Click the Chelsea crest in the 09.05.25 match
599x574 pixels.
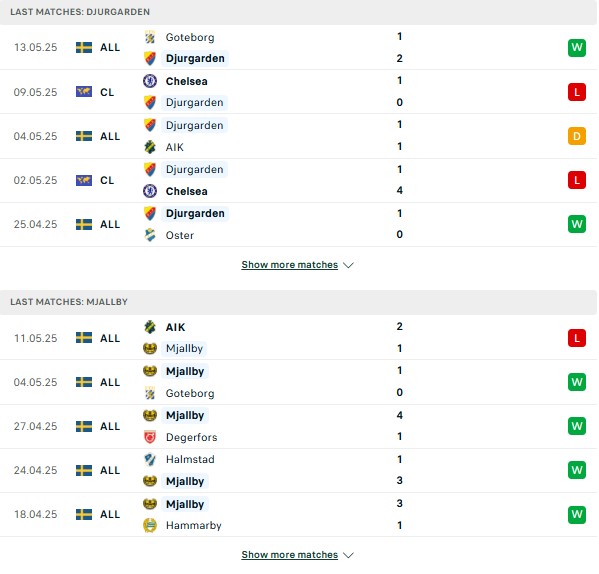pos(150,81)
